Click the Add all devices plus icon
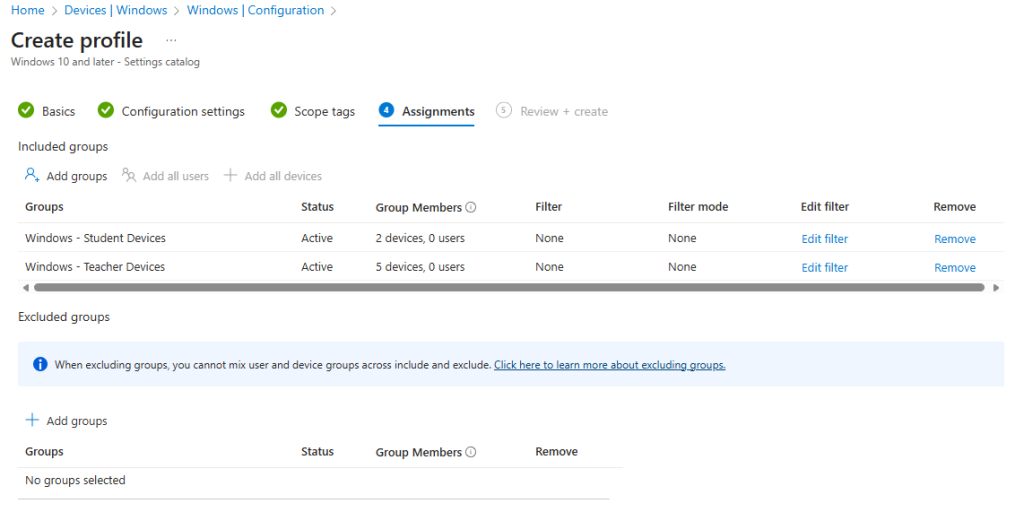Image resolution: width=1024 pixels, height=512 pixels. tap(230, 175)
